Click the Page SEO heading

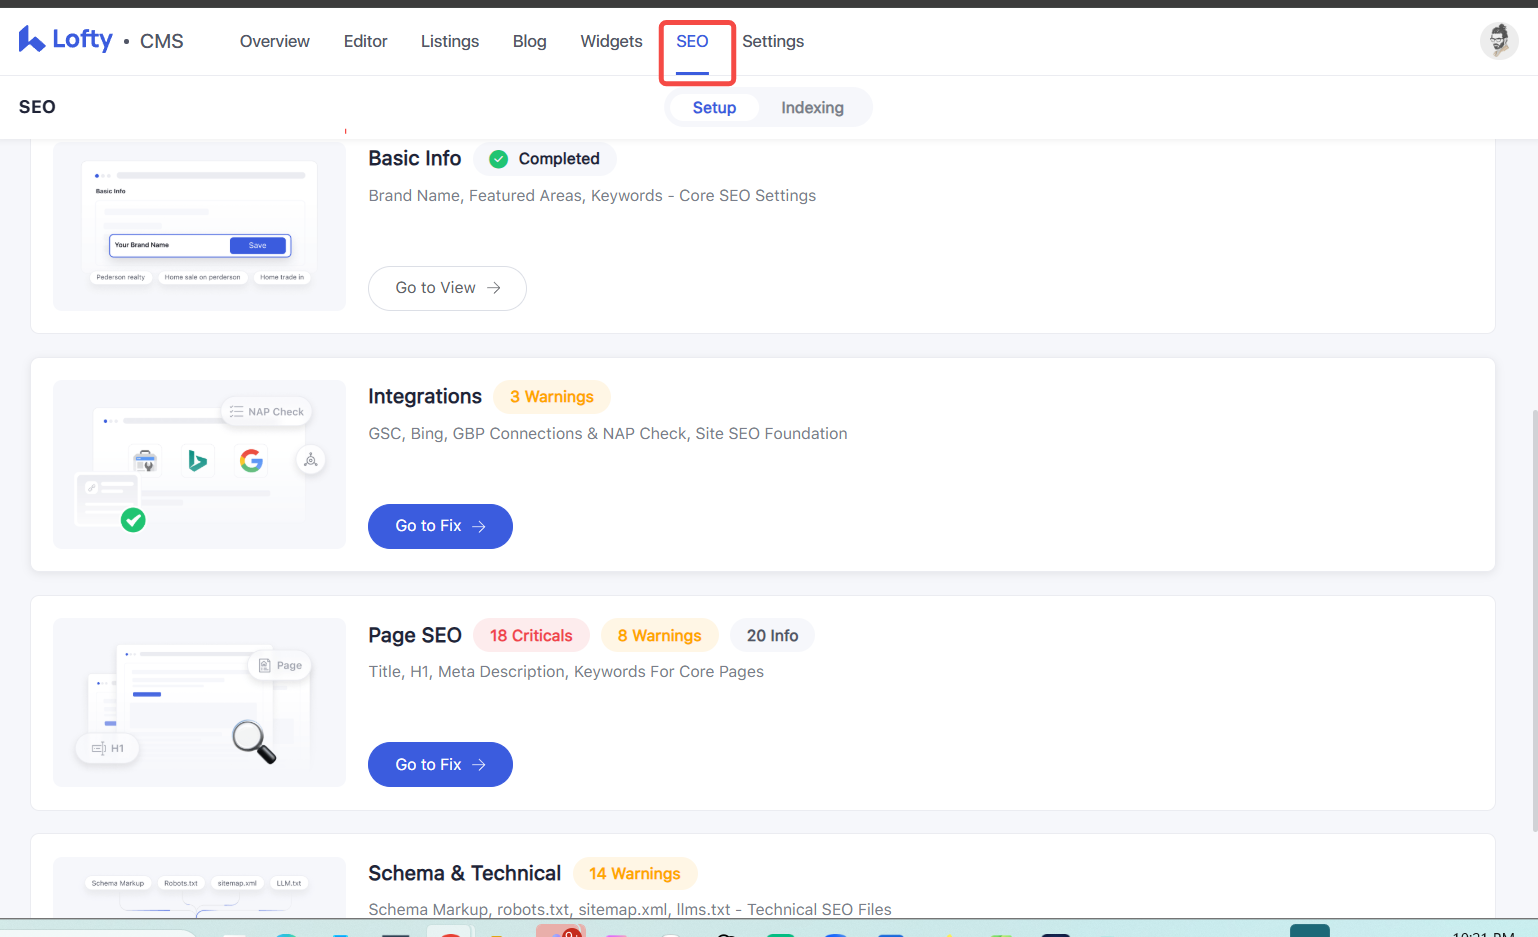(415, 635)
